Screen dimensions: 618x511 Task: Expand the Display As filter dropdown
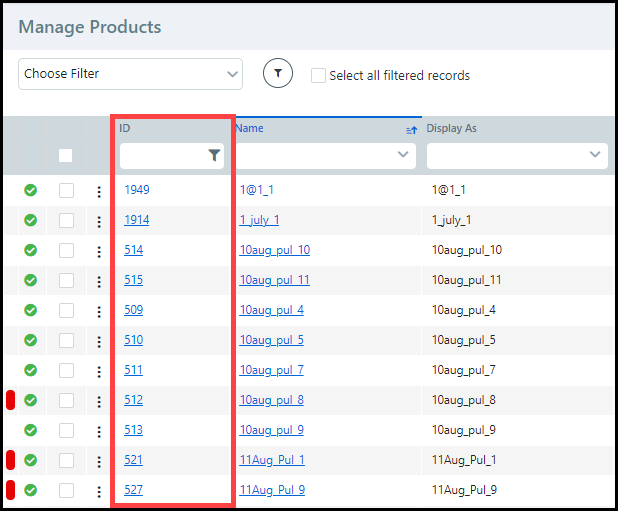[x=597, y=155]
